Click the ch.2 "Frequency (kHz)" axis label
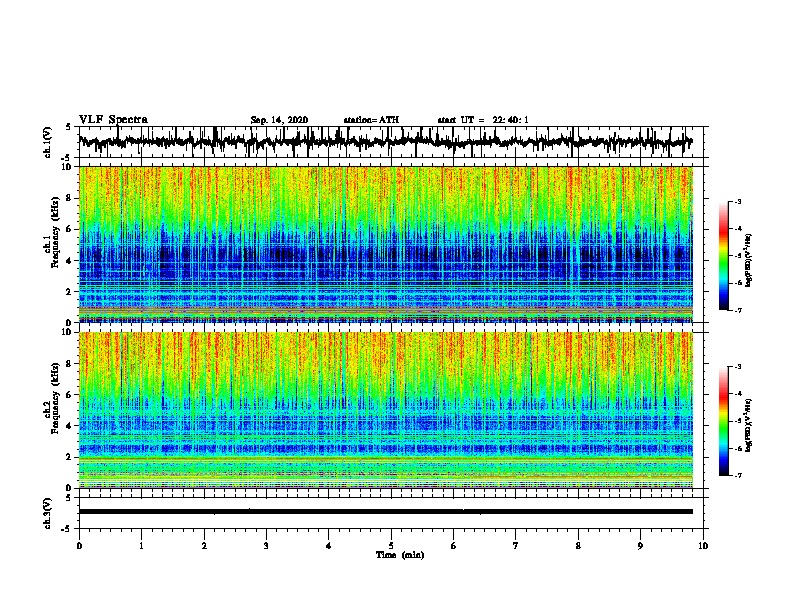The height and width of the screenshot is (612, 792). [55, 397]
